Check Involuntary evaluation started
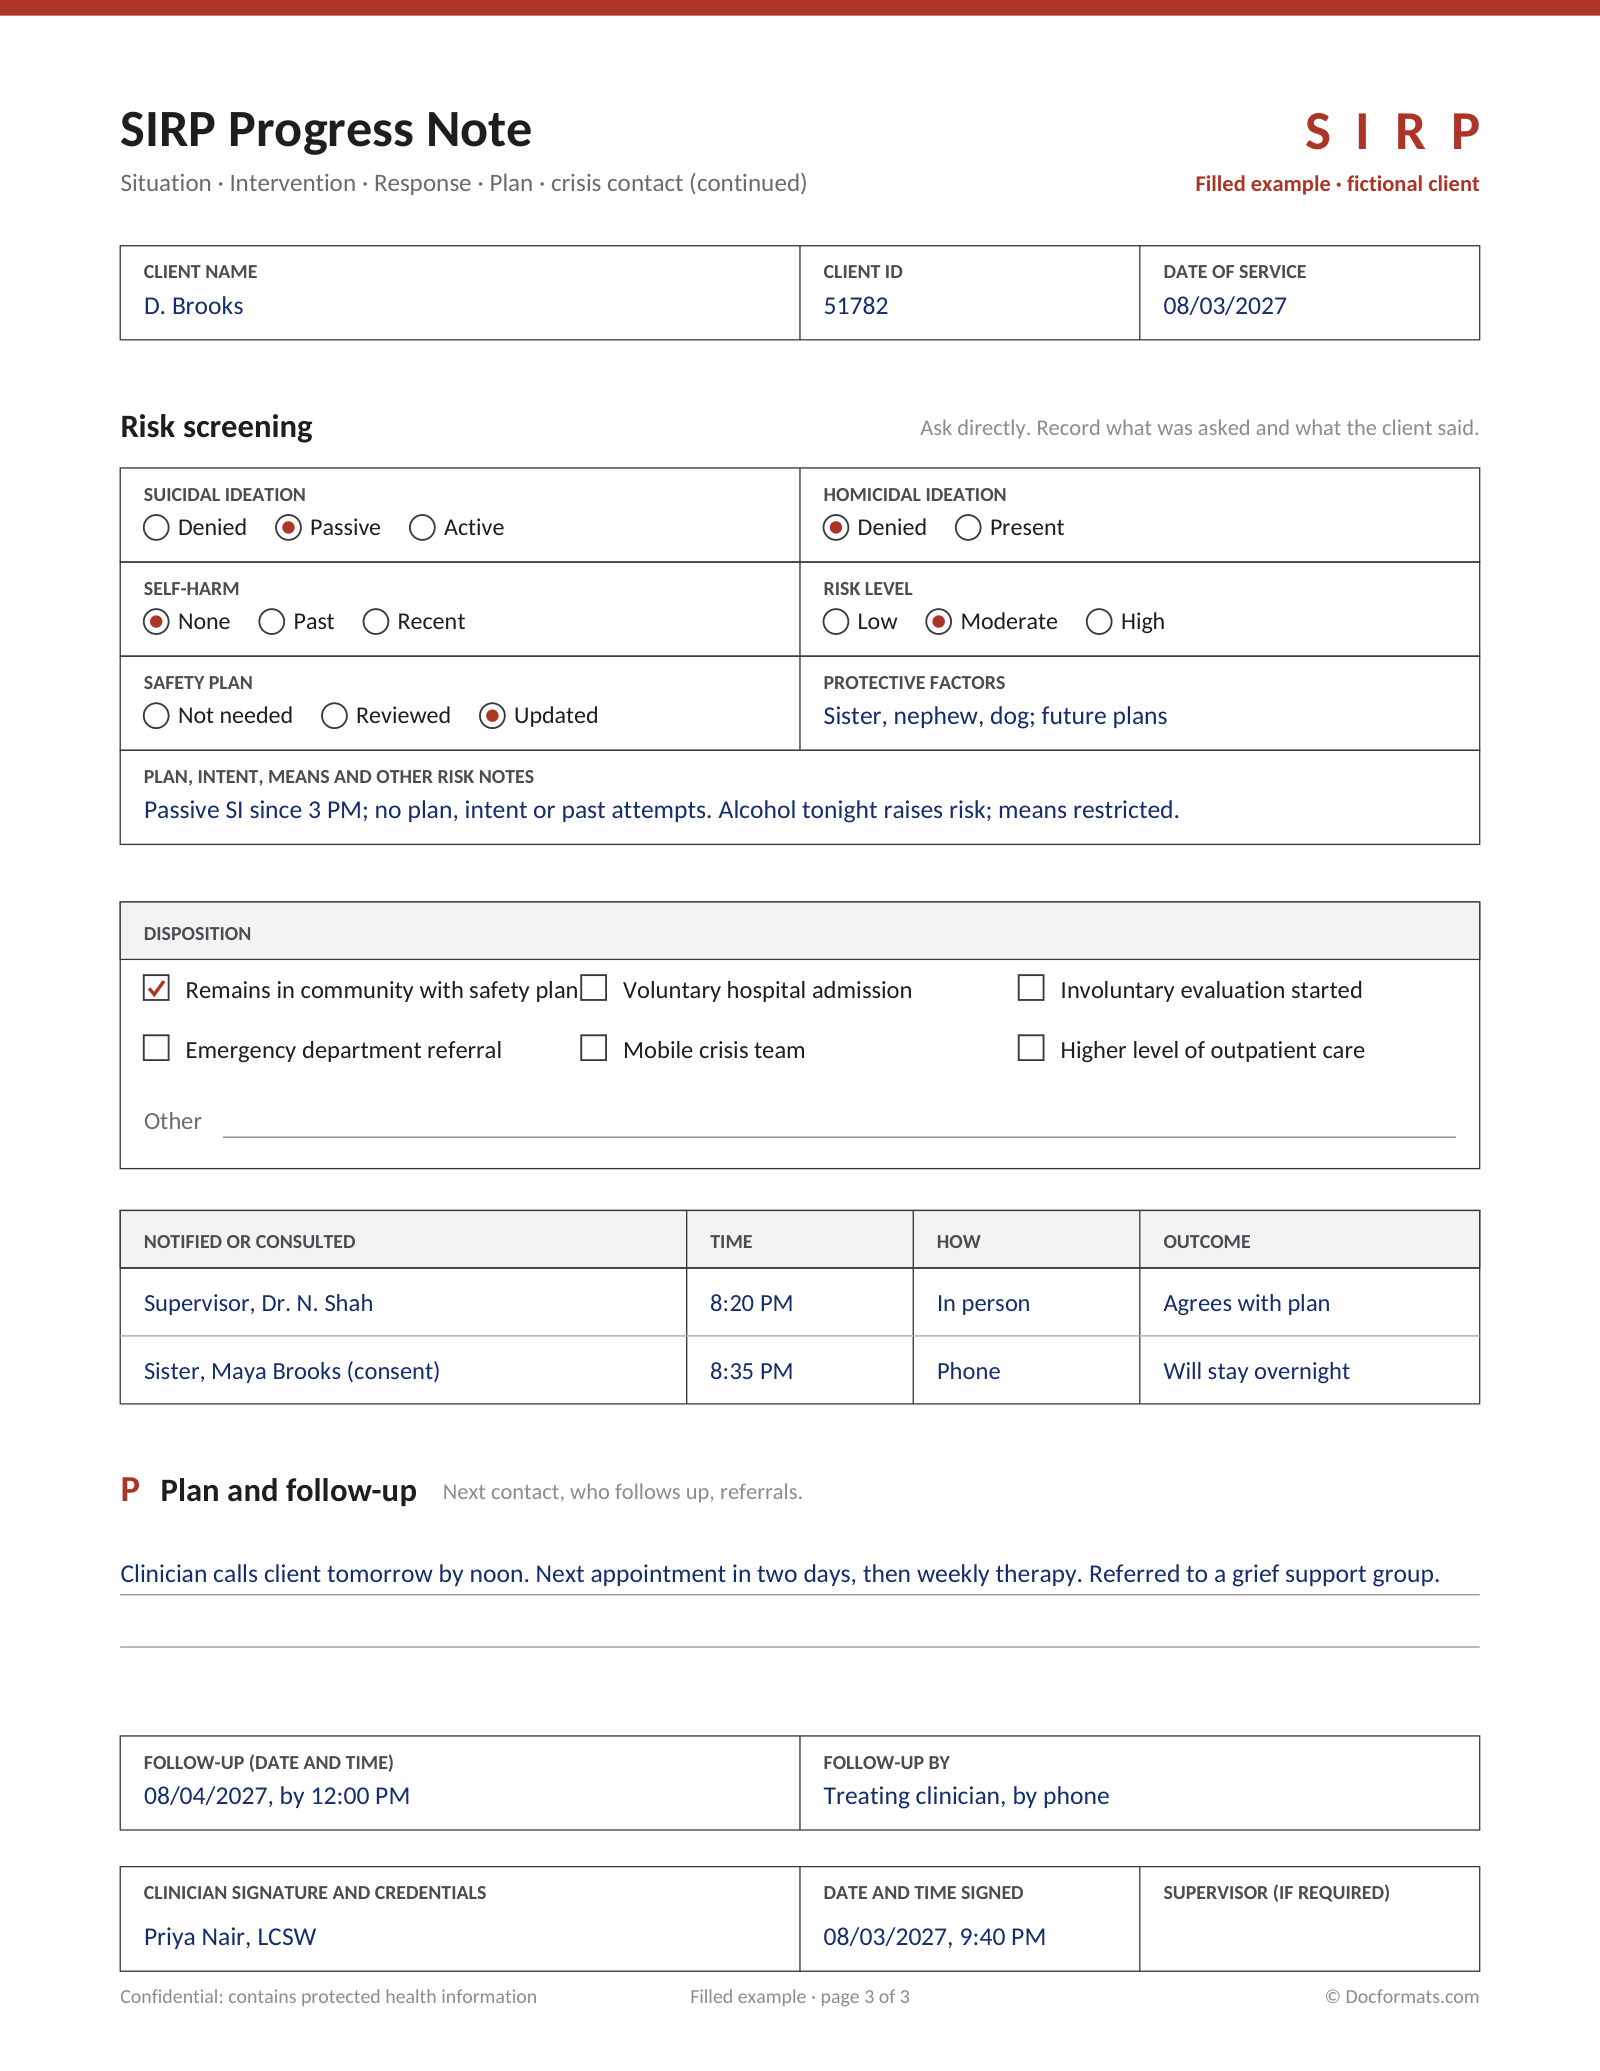The width and height of the screenshot is (1600, 2071). click(x=1031, y=988)
